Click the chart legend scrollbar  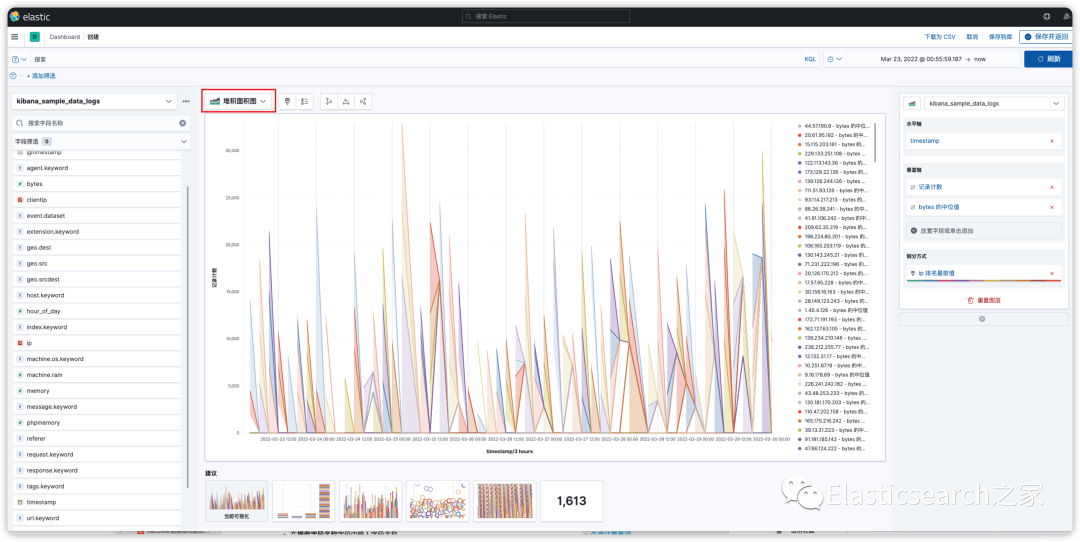tap(875, 143)
